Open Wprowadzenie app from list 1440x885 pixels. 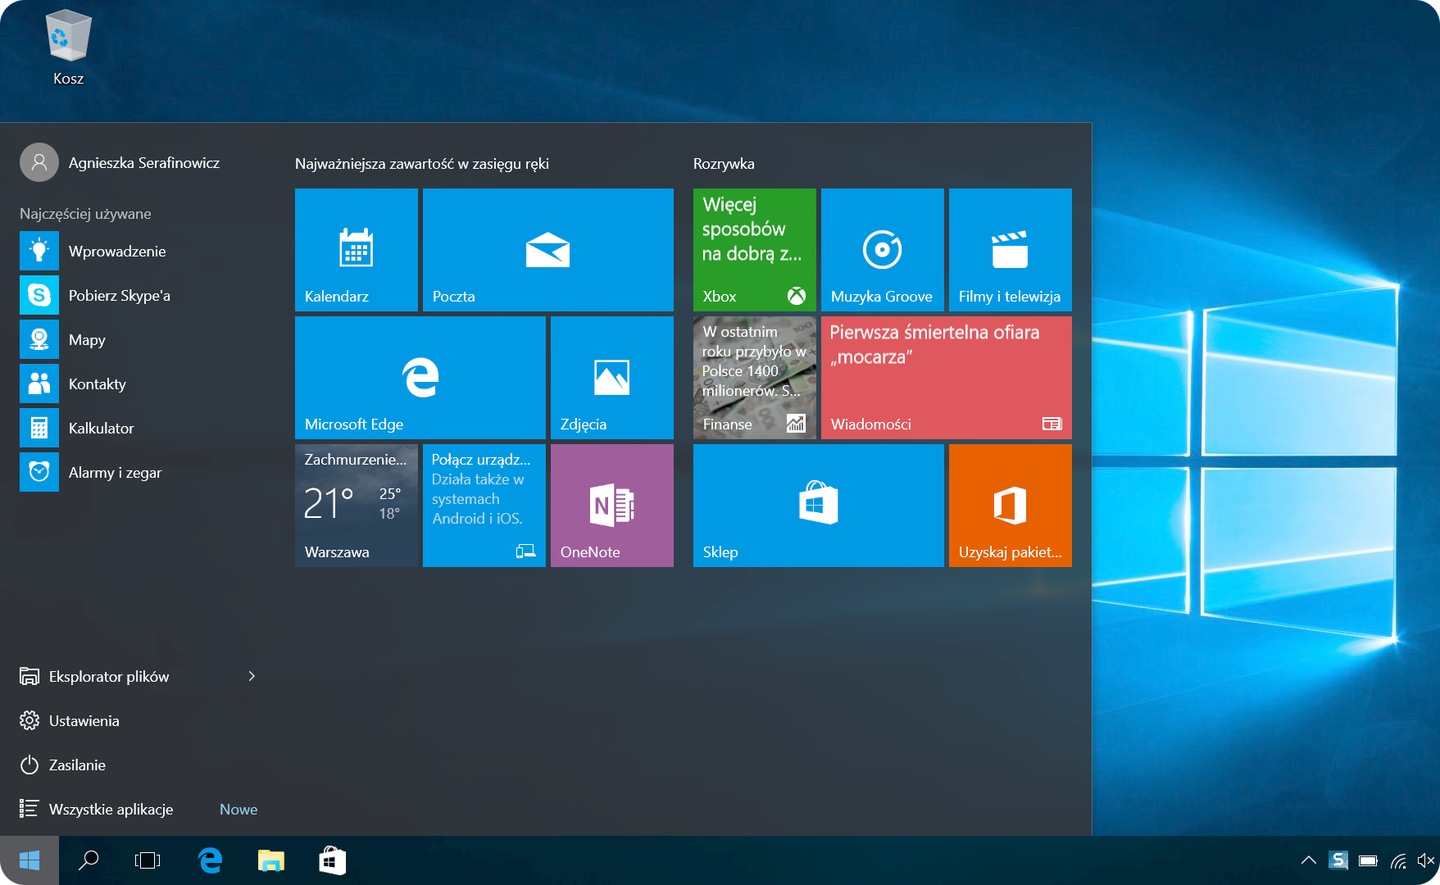138,251
